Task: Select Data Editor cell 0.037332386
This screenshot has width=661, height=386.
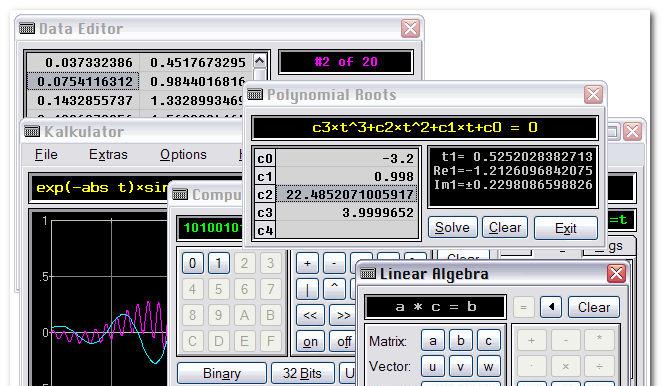Action: point(83,62)
